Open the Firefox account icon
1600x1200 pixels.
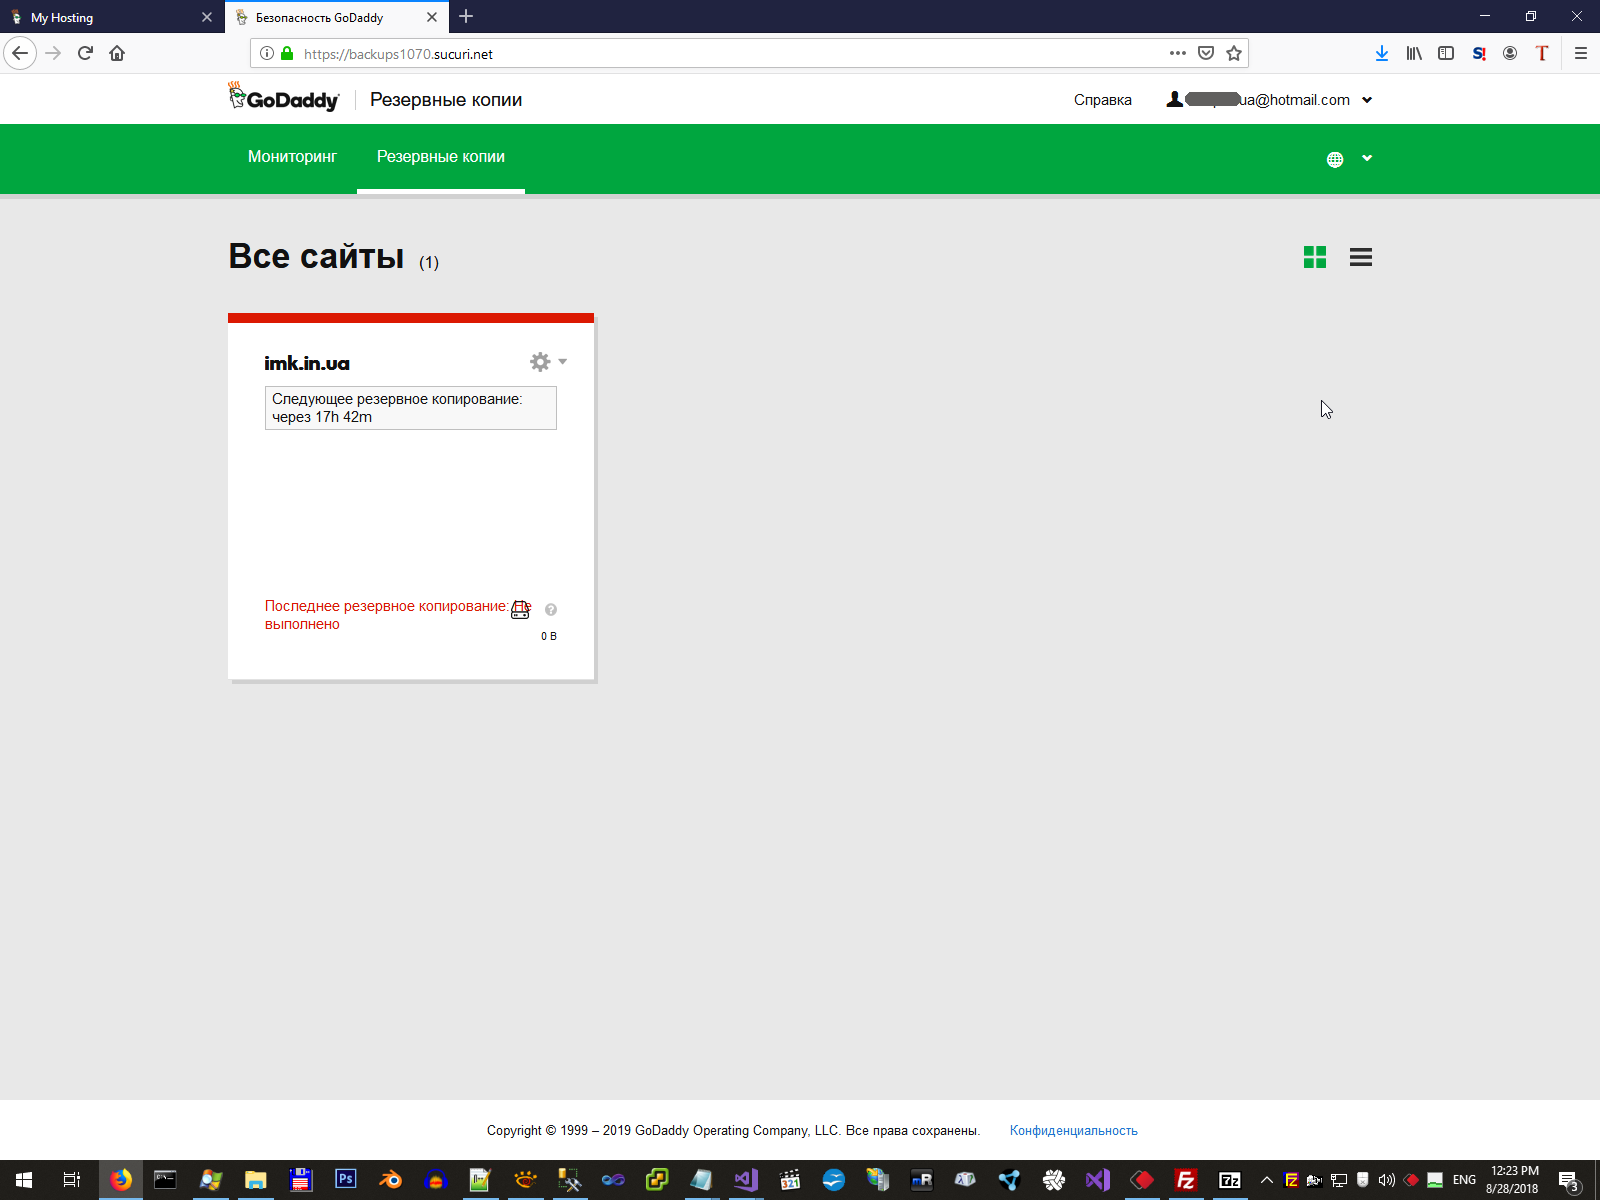click(x=1510, y=53)
